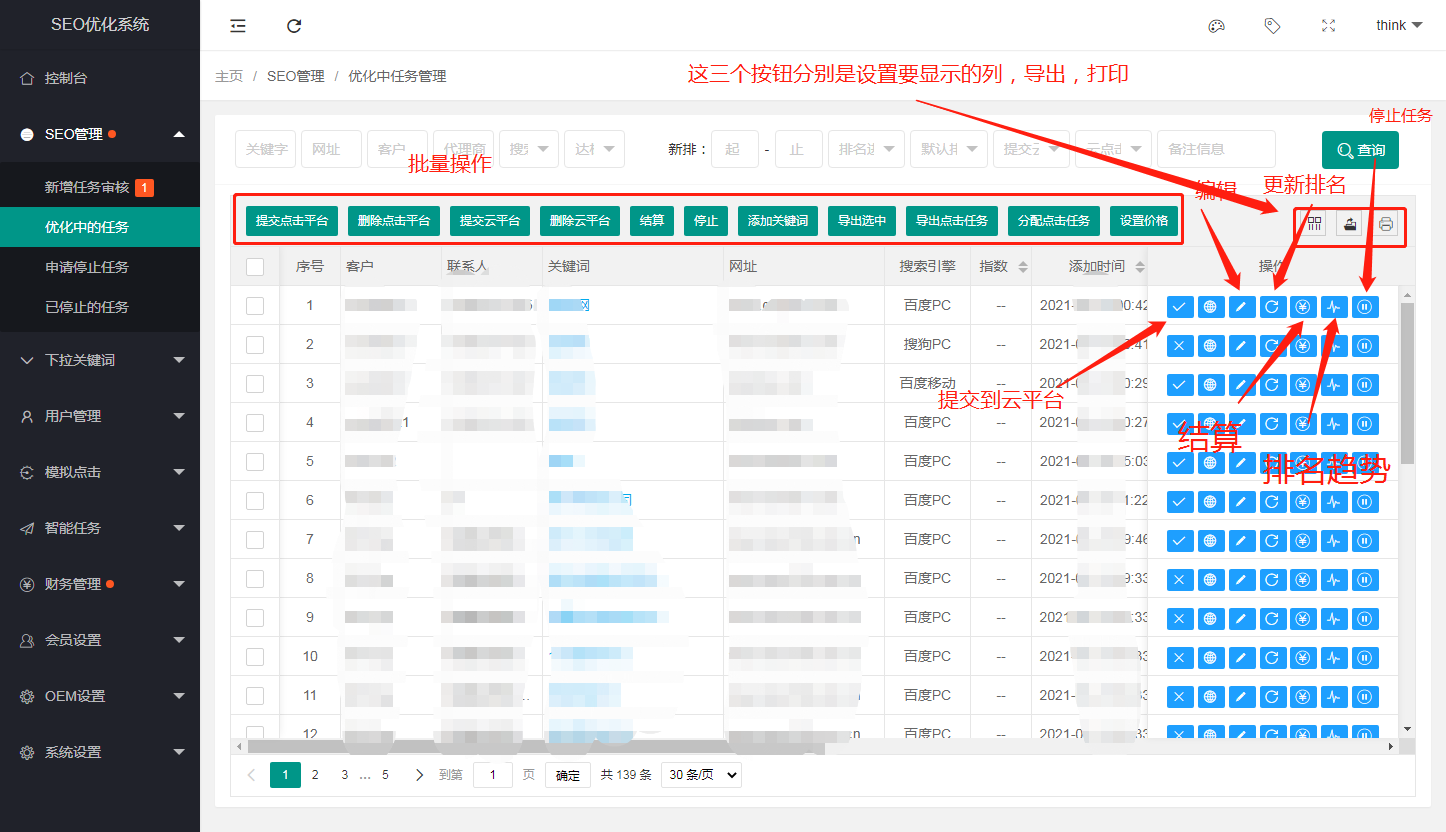Click the 查询 search button

[x=1359, y=150]
